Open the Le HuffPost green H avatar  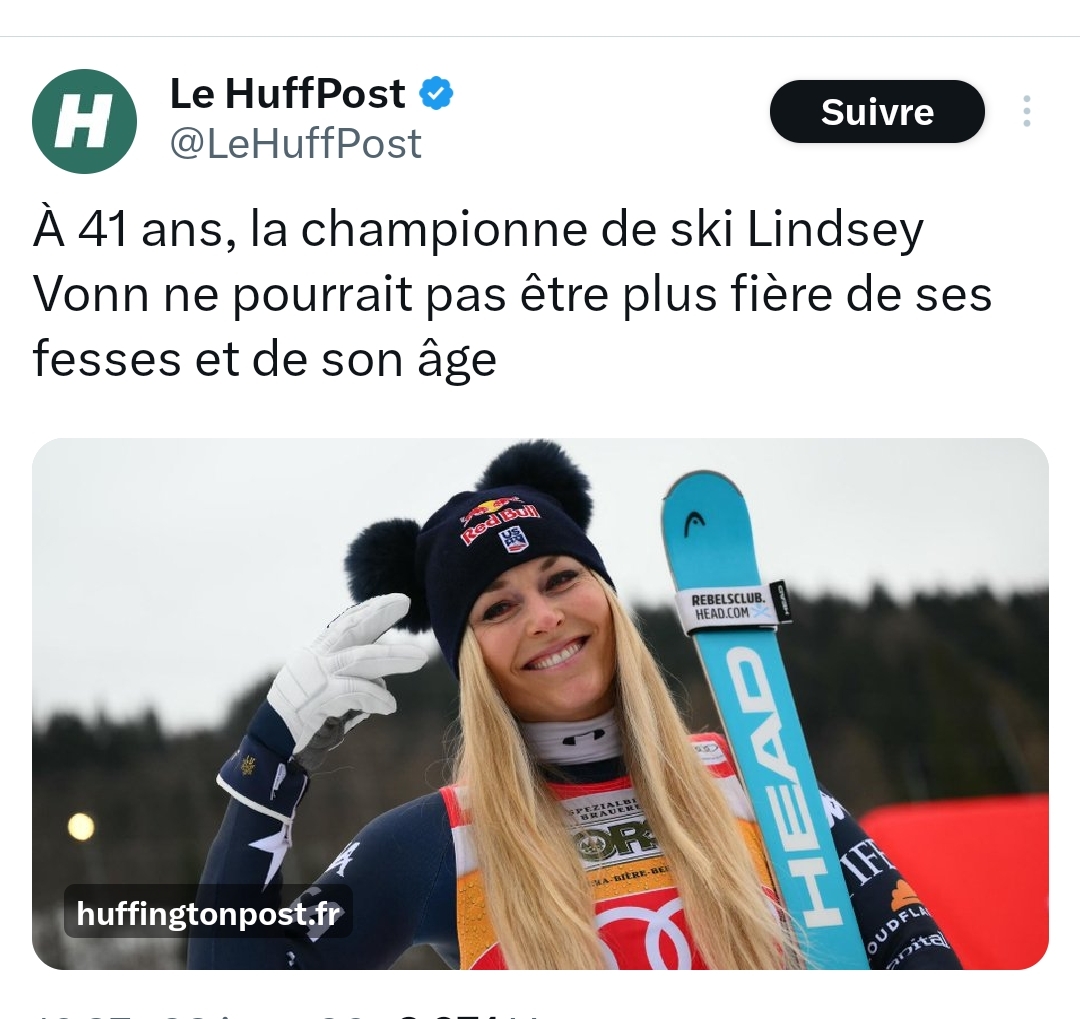point(84,121)
